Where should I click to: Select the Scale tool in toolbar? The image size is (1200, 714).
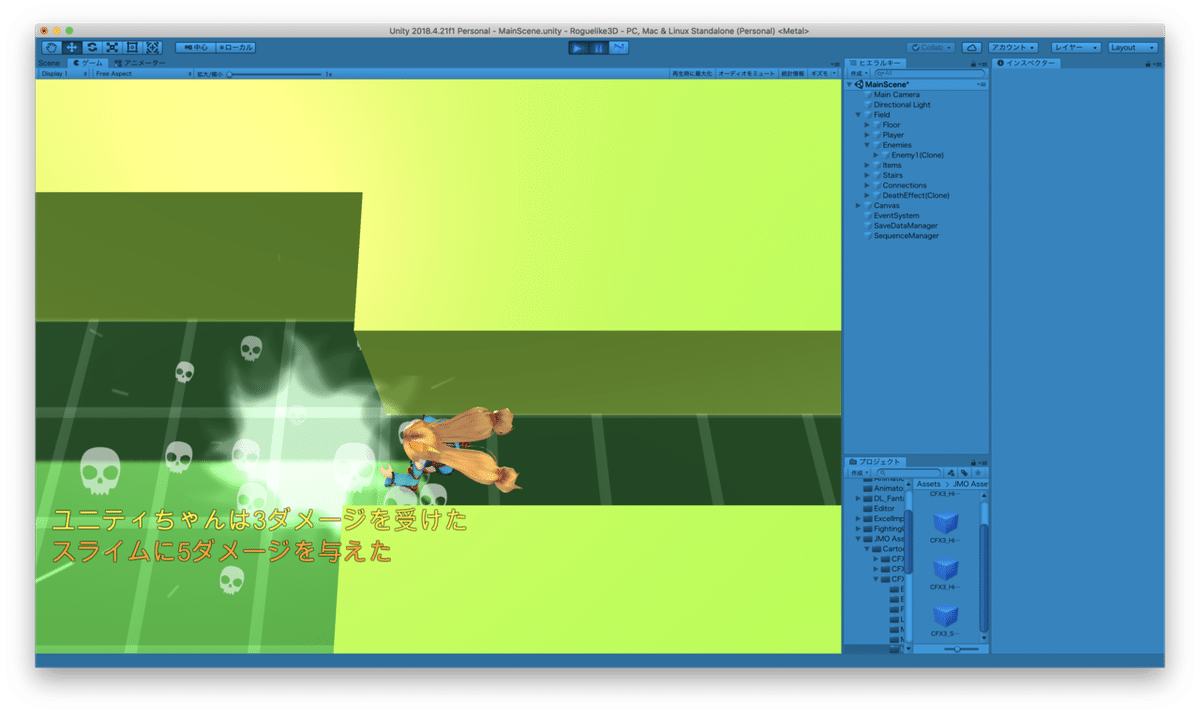point(111,47)
